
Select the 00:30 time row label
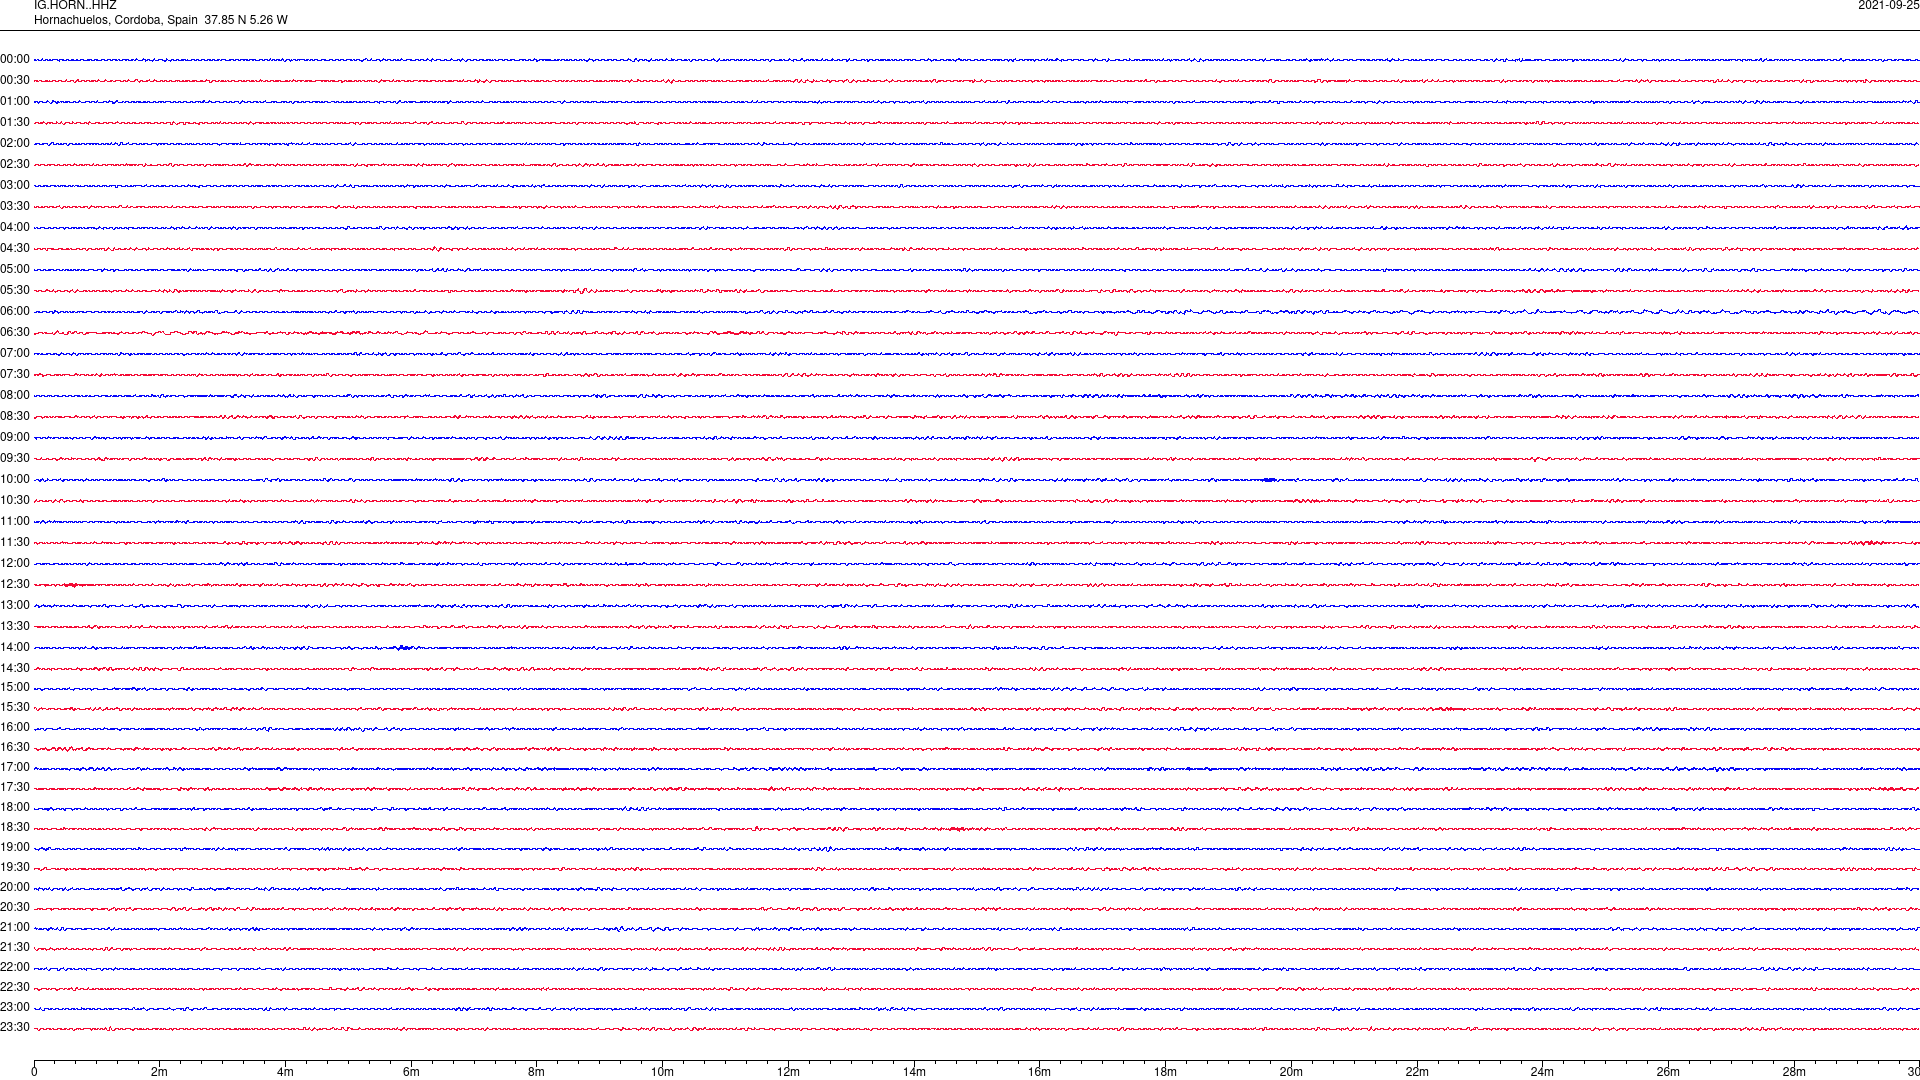pos(15,80)
